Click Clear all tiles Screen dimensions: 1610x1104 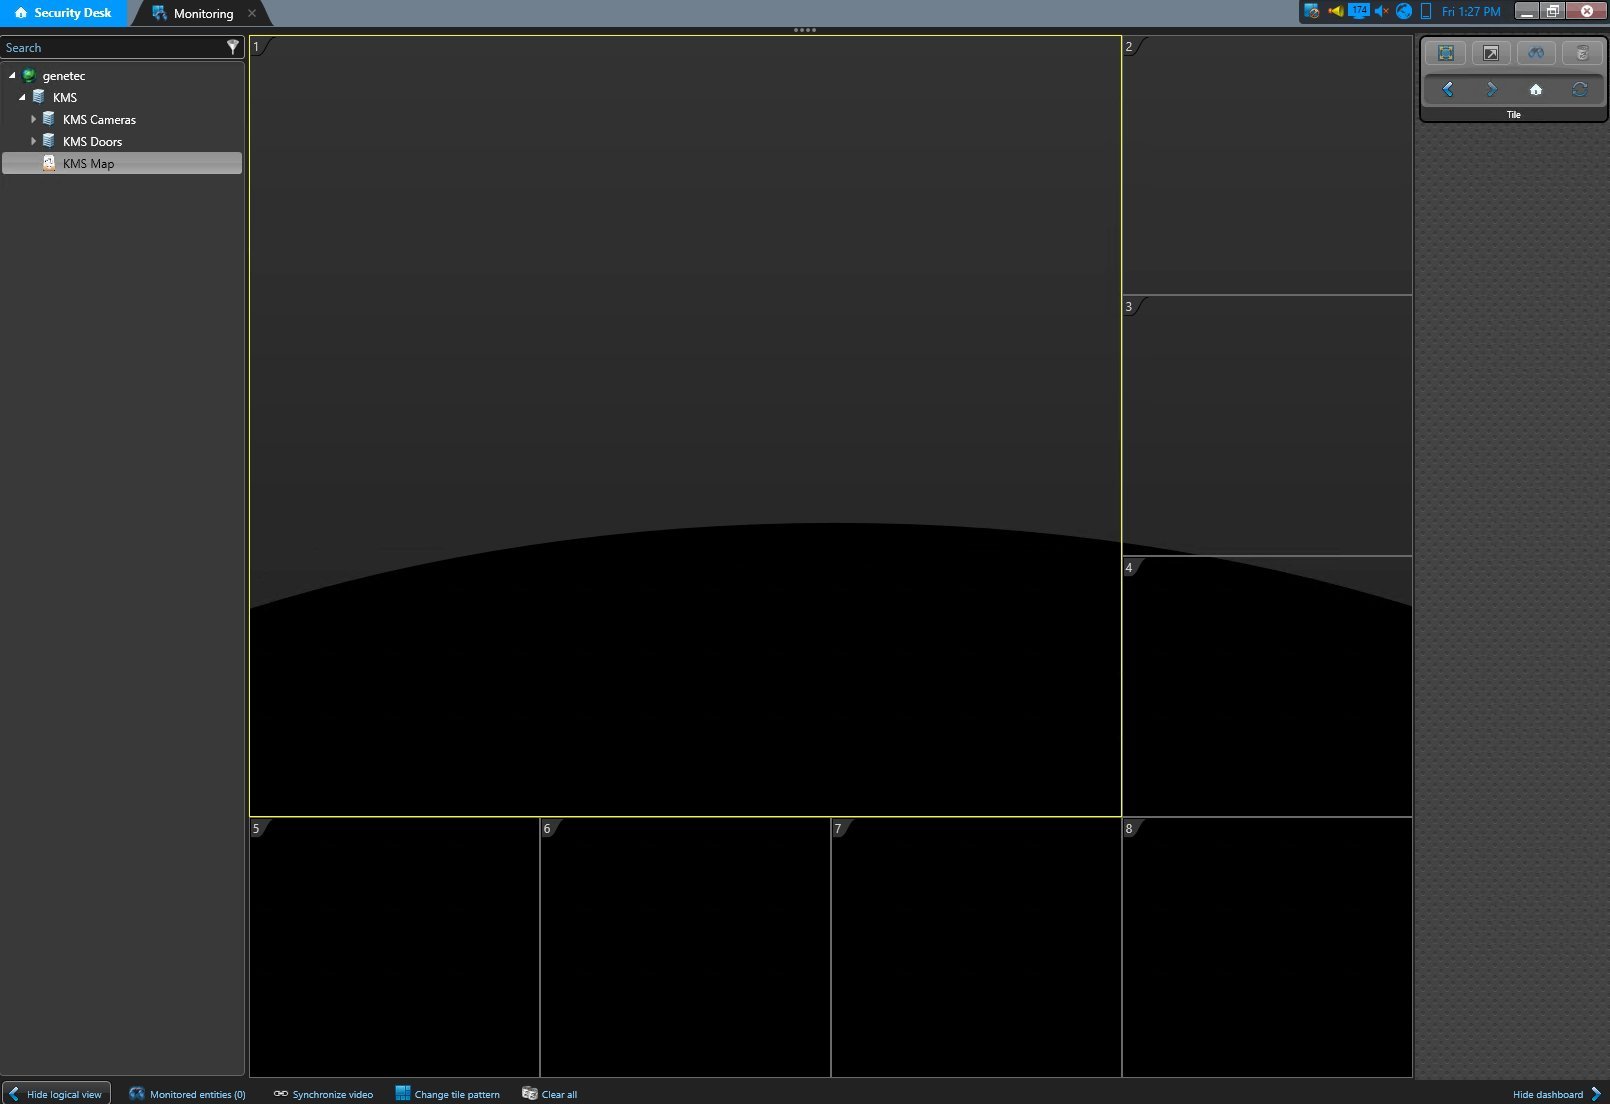(550, 1094)
